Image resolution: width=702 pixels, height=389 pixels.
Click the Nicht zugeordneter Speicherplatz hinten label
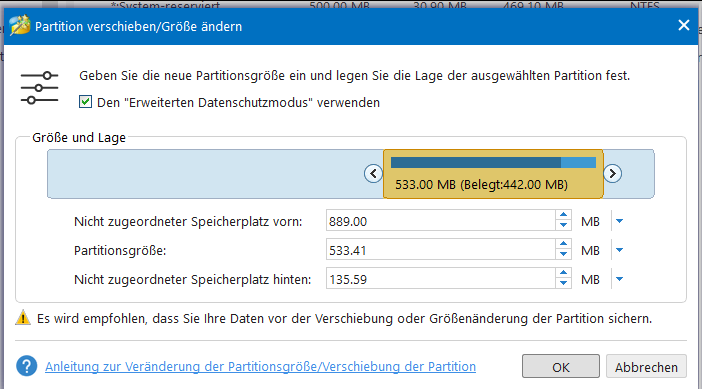click(x=193, y=280)
